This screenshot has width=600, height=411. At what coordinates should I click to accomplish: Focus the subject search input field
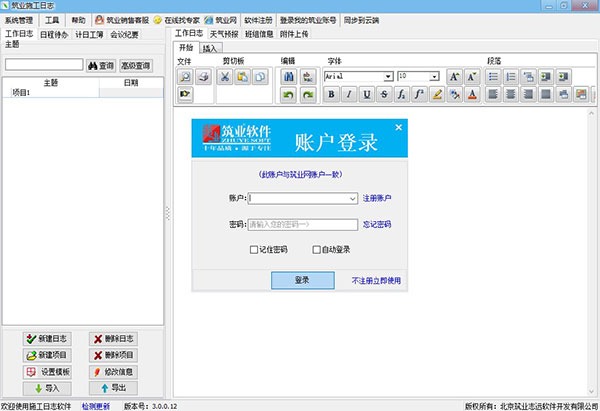coord(44,65)
